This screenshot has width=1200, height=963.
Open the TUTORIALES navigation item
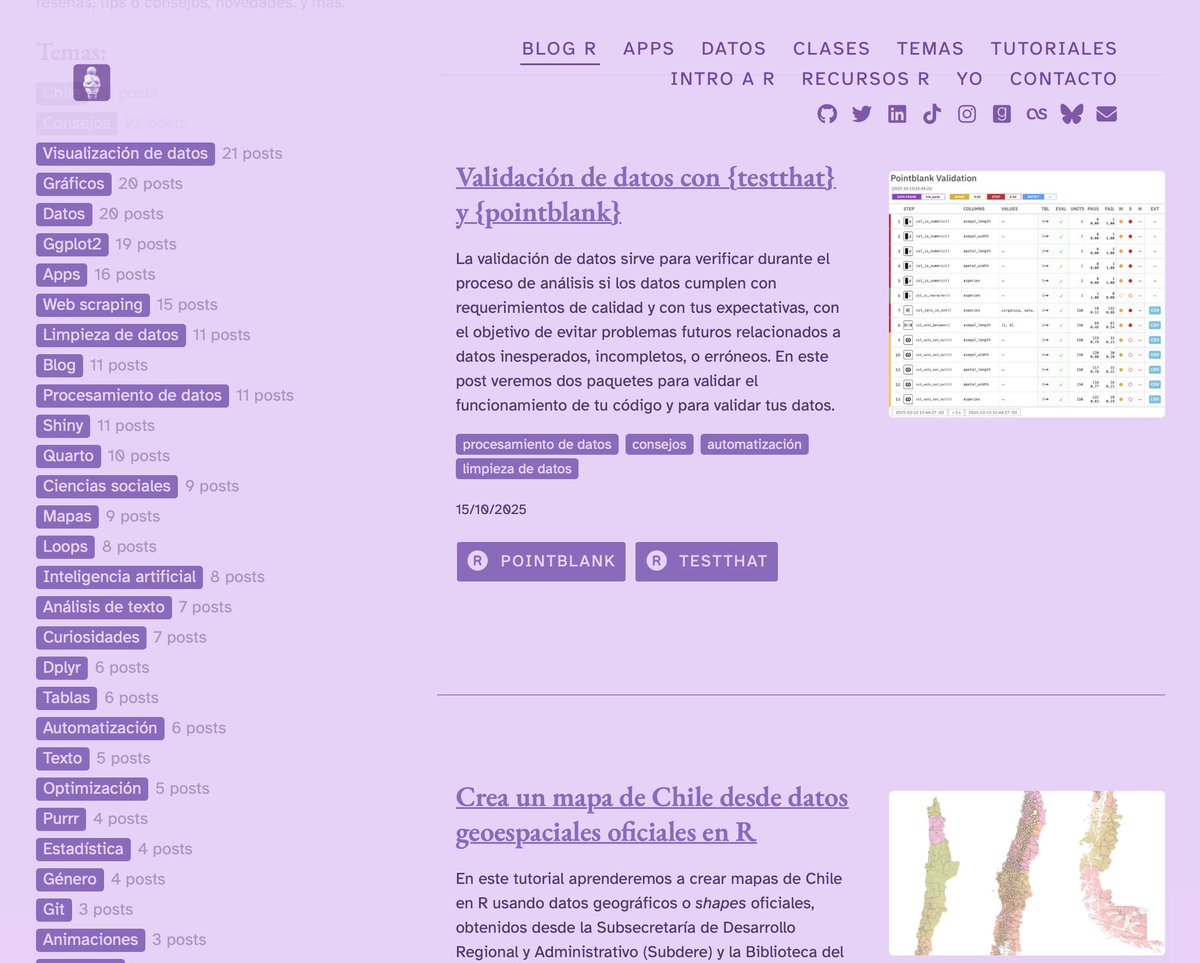[1054, 48]
